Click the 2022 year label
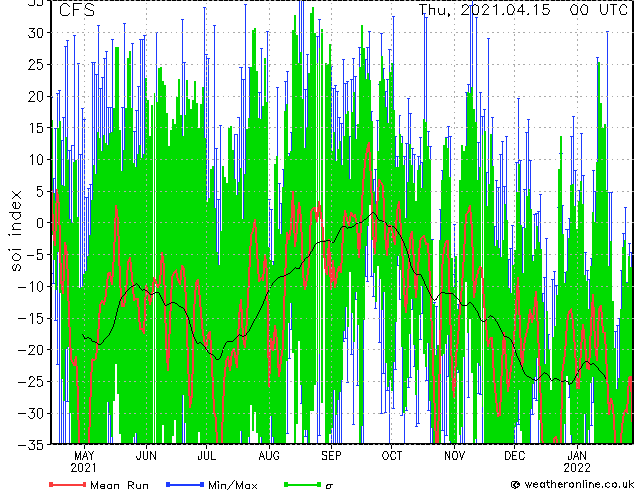The width and height of the screenshot is (634, 490). point(577,468)
